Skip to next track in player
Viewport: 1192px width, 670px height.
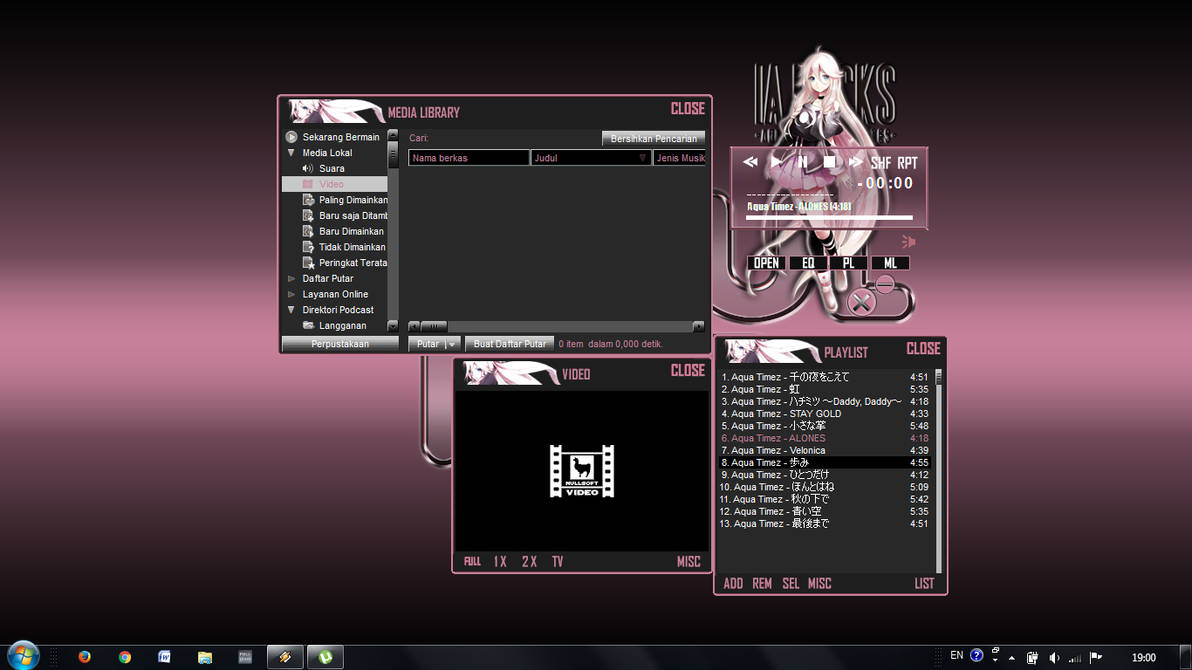click(x=856, y=162)
